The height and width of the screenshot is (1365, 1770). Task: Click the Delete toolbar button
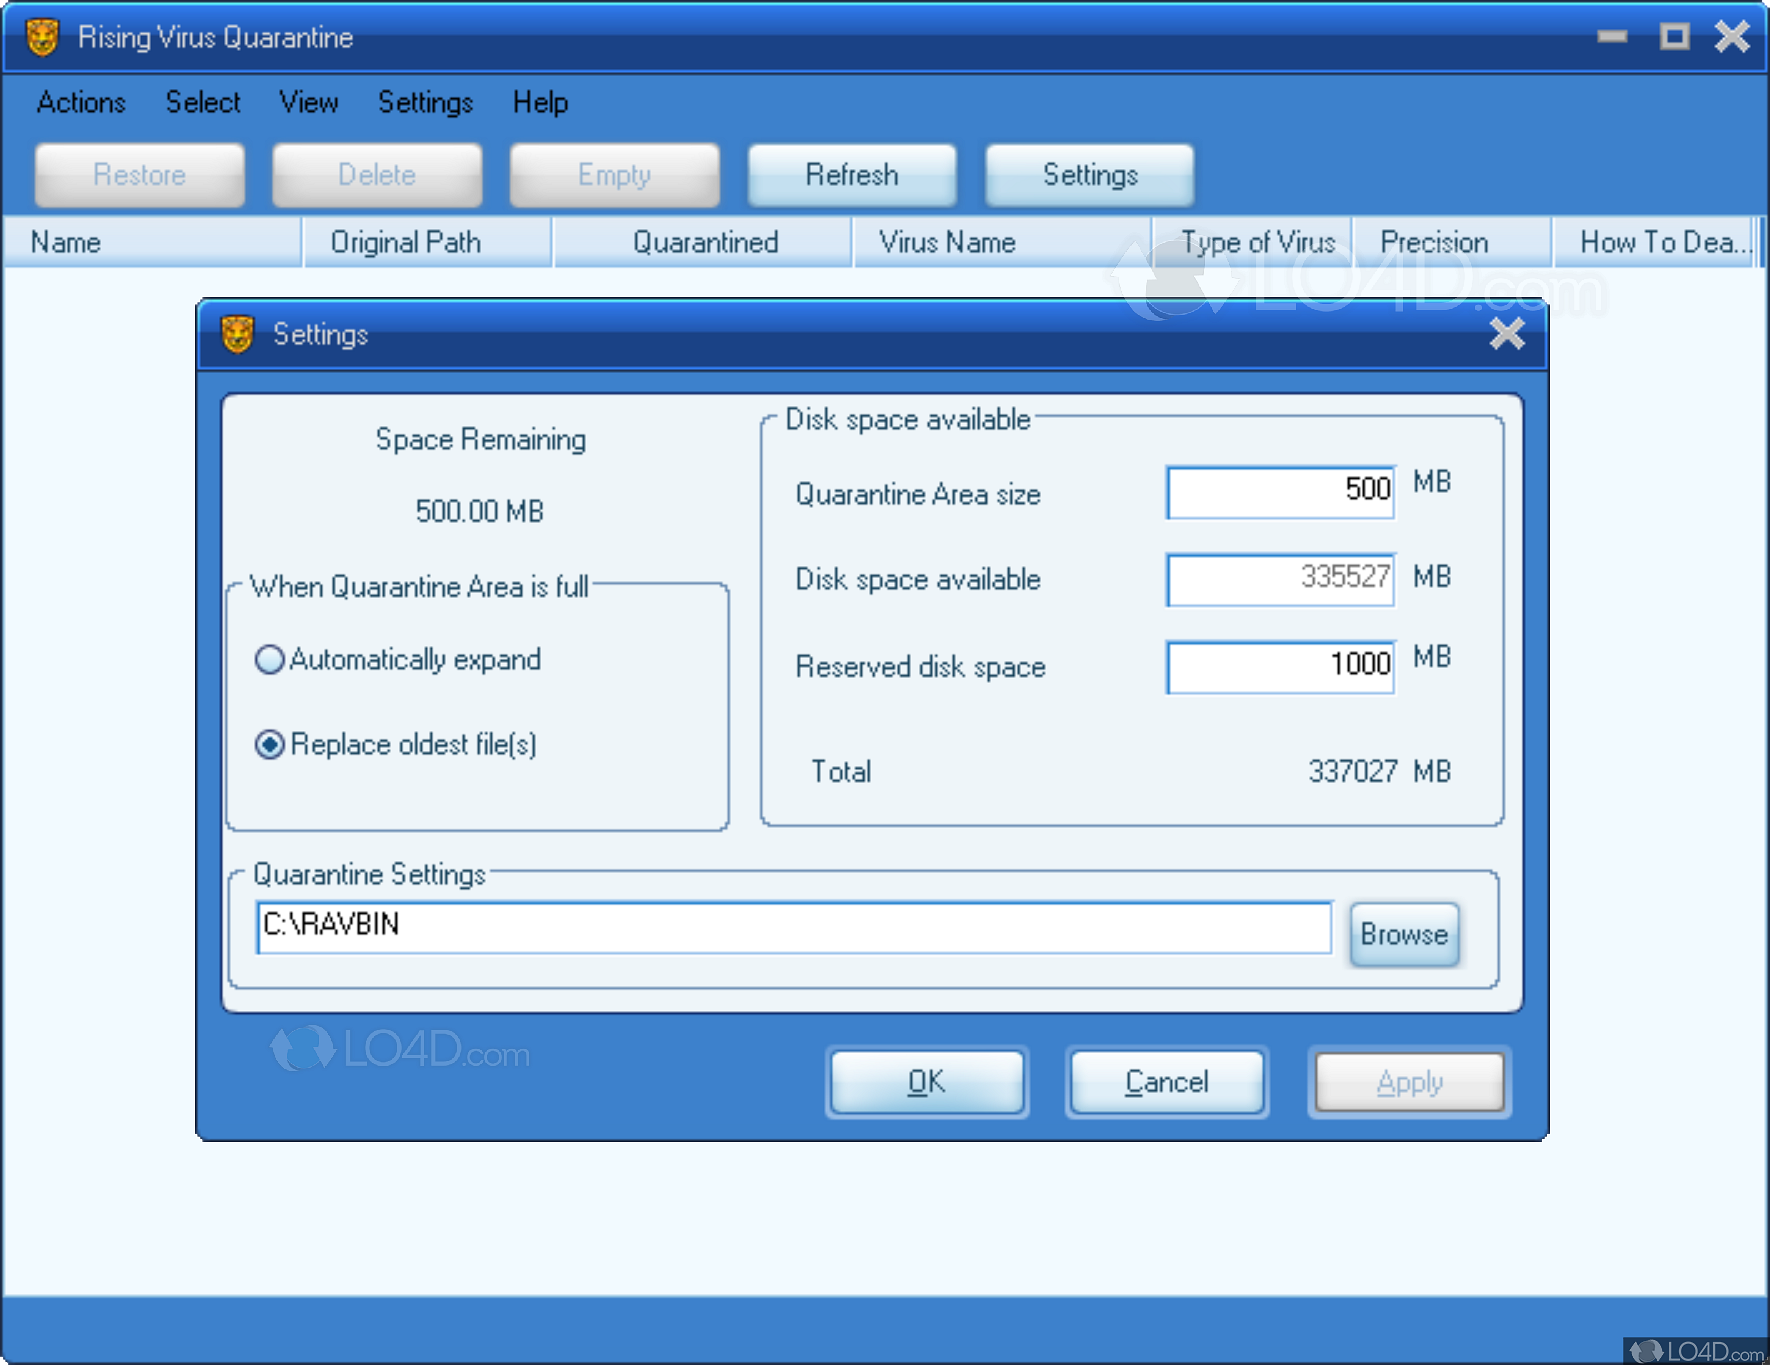tap(377, 175)
